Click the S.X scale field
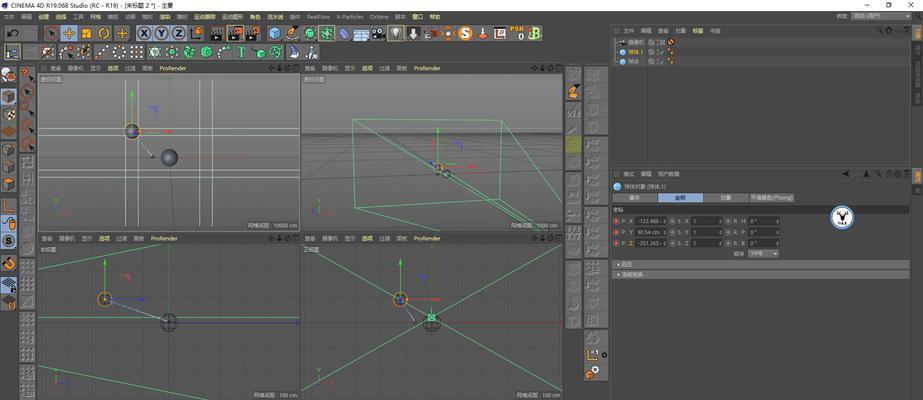The width and height of the screenshot is (923, 400). pos(708,221)
